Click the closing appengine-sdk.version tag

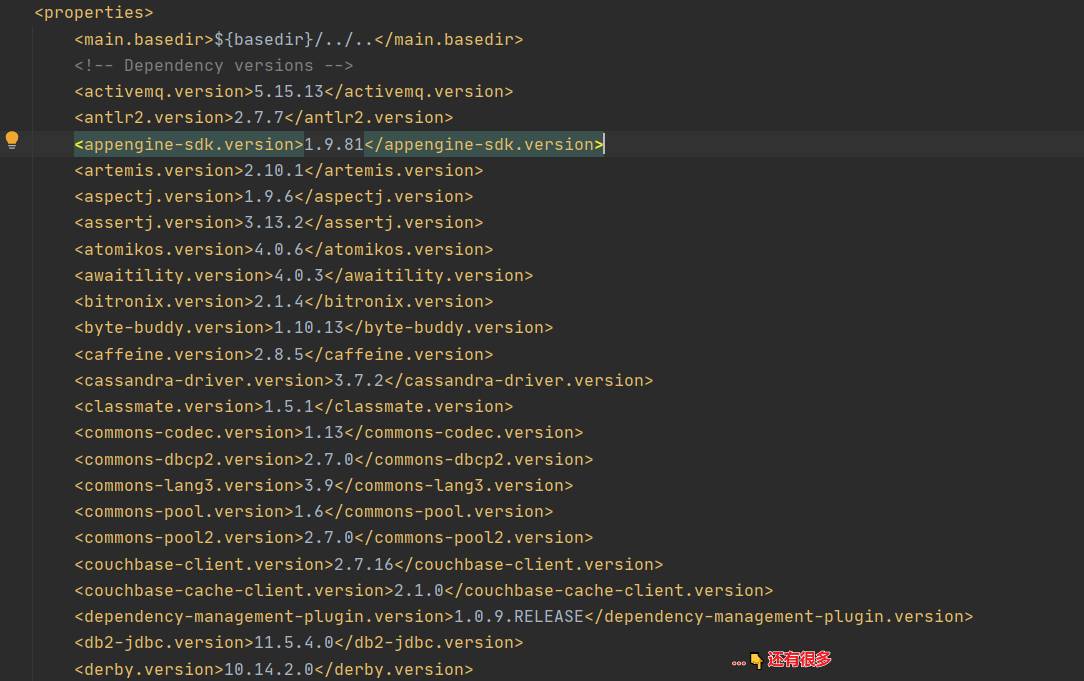(x=484, y=144)
